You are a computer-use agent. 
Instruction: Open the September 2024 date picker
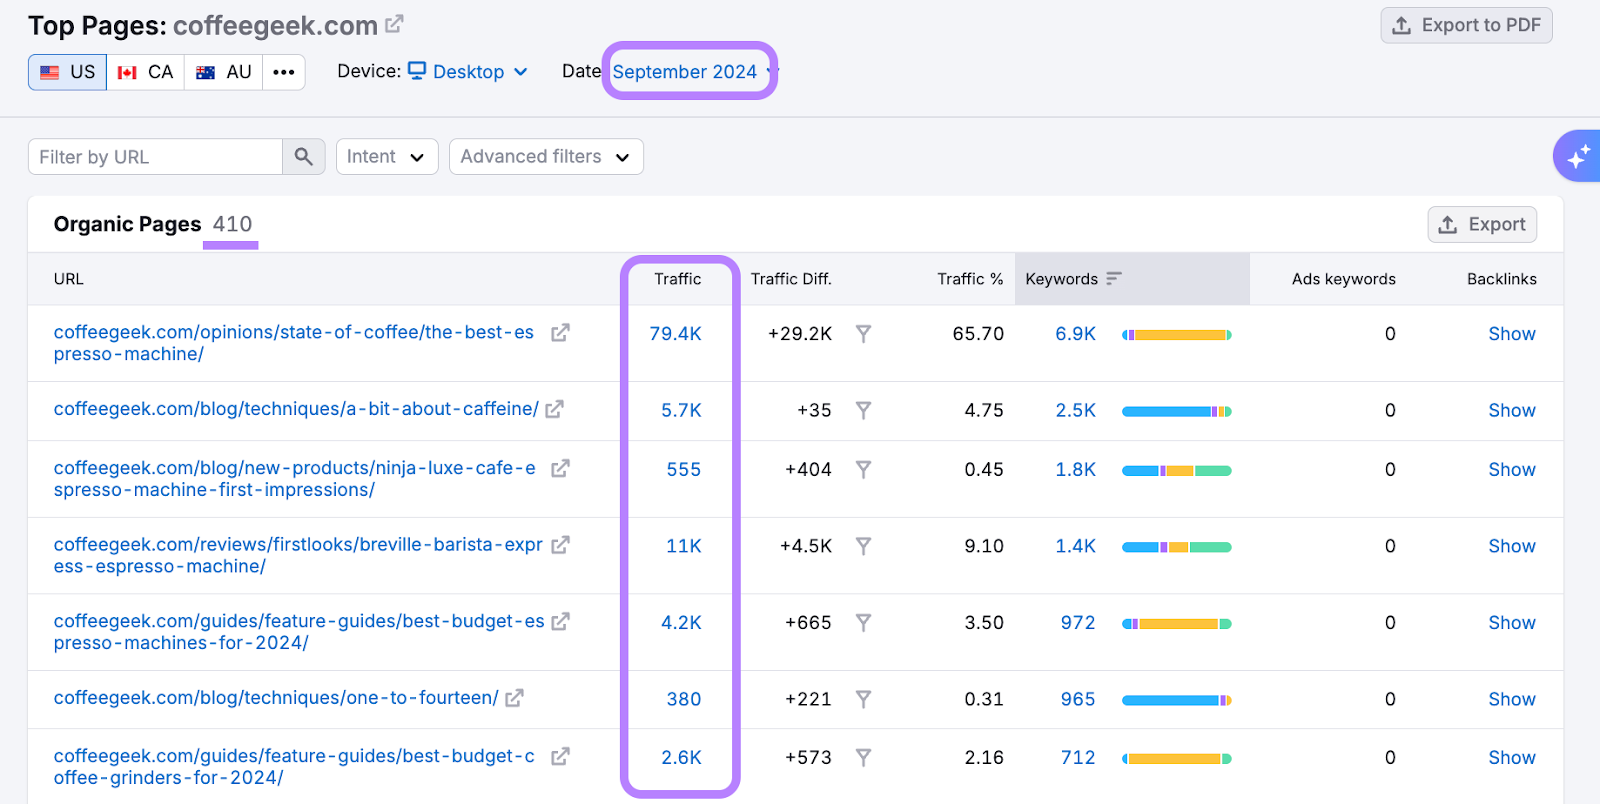689,72
